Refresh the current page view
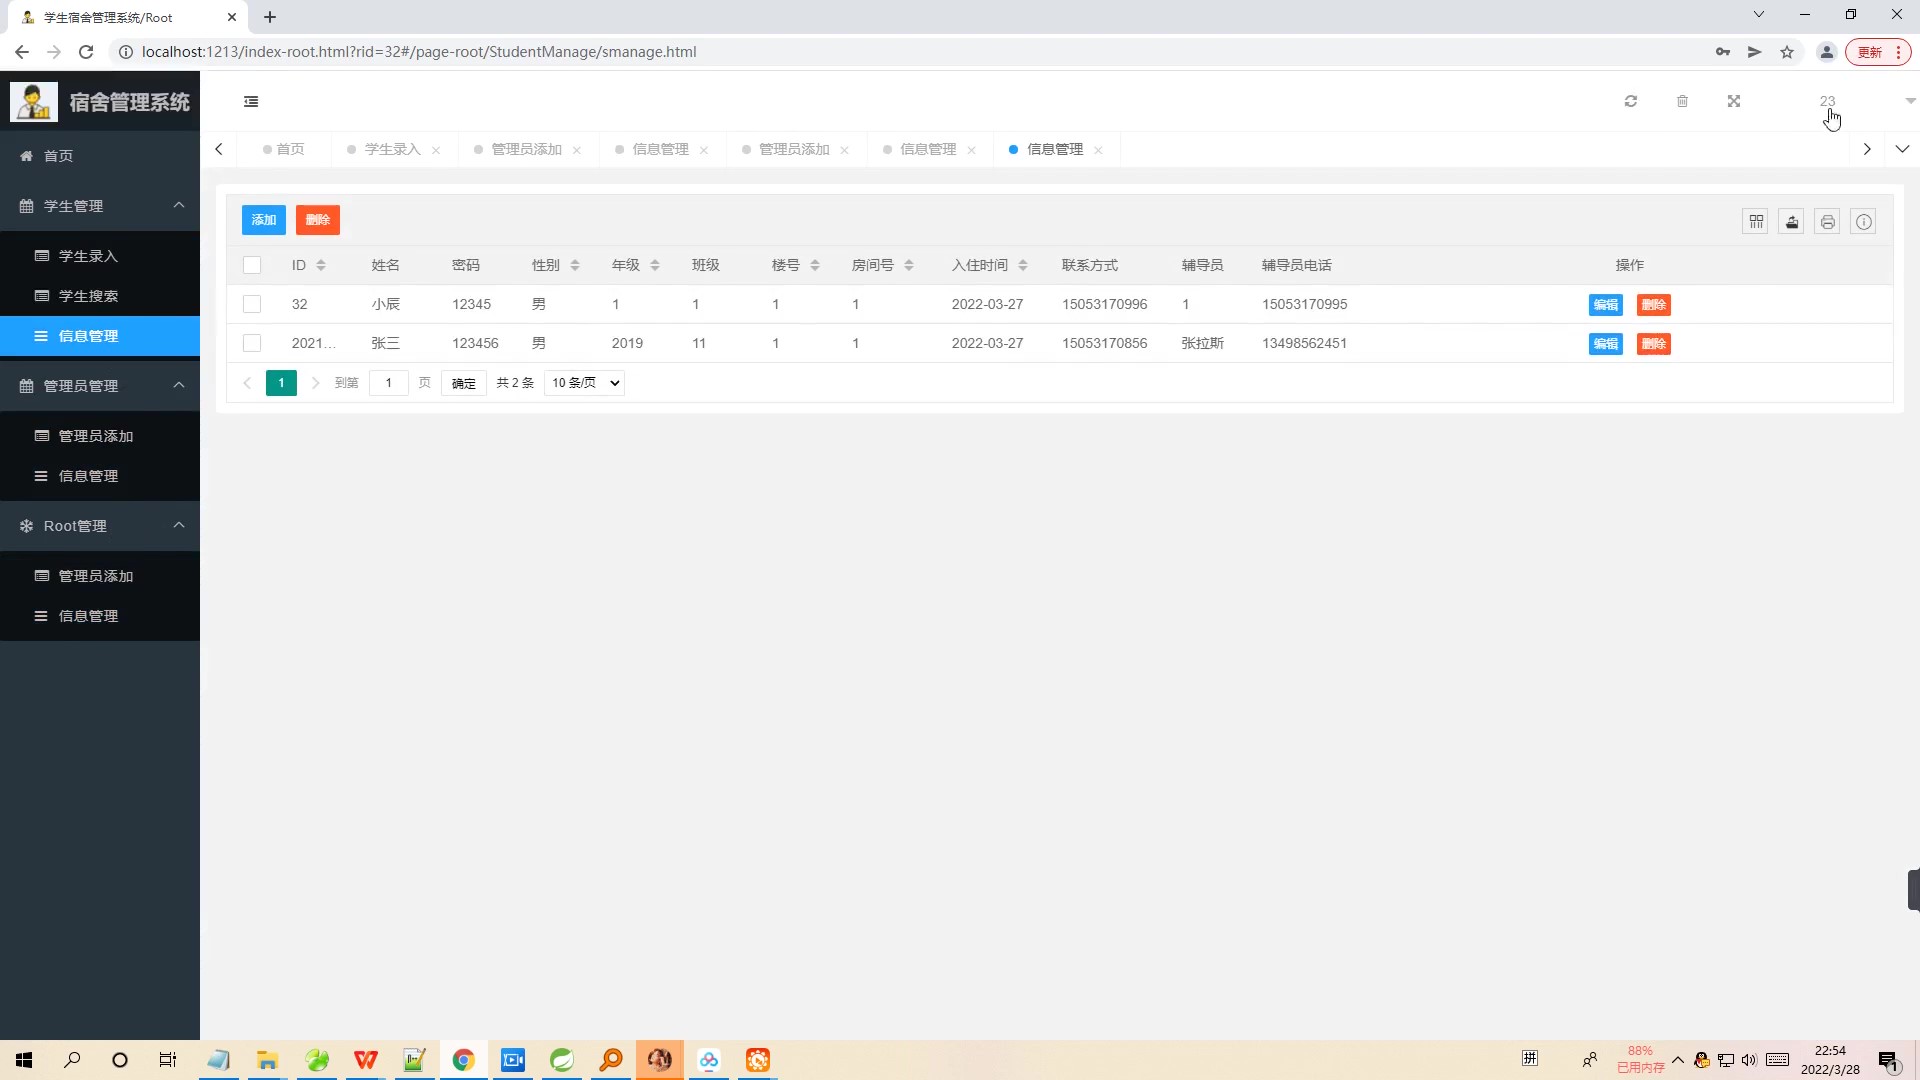This screenshot has height=1080, width=1920. (1630, 101)
